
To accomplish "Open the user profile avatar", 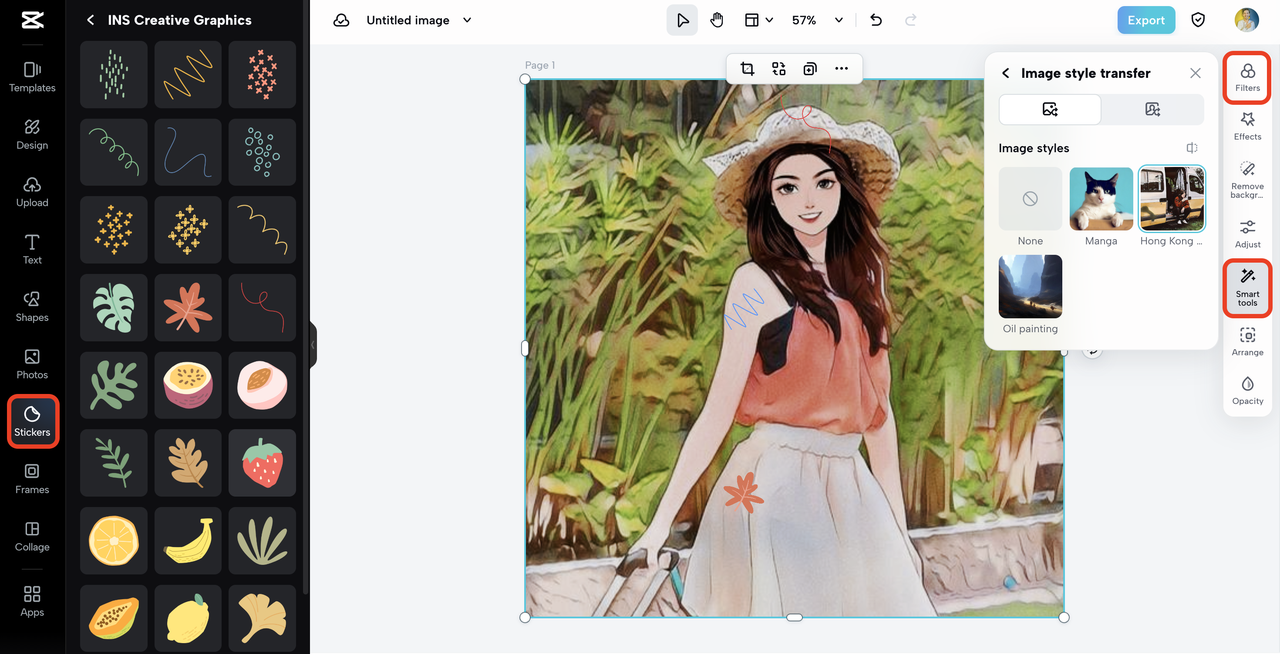I will pos(1246,20).
